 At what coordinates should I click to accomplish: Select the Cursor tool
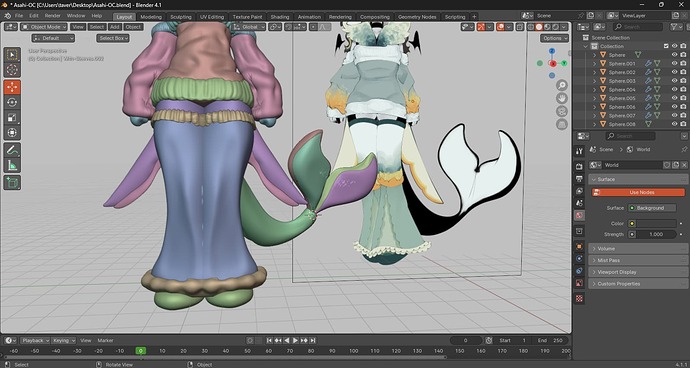12,70
